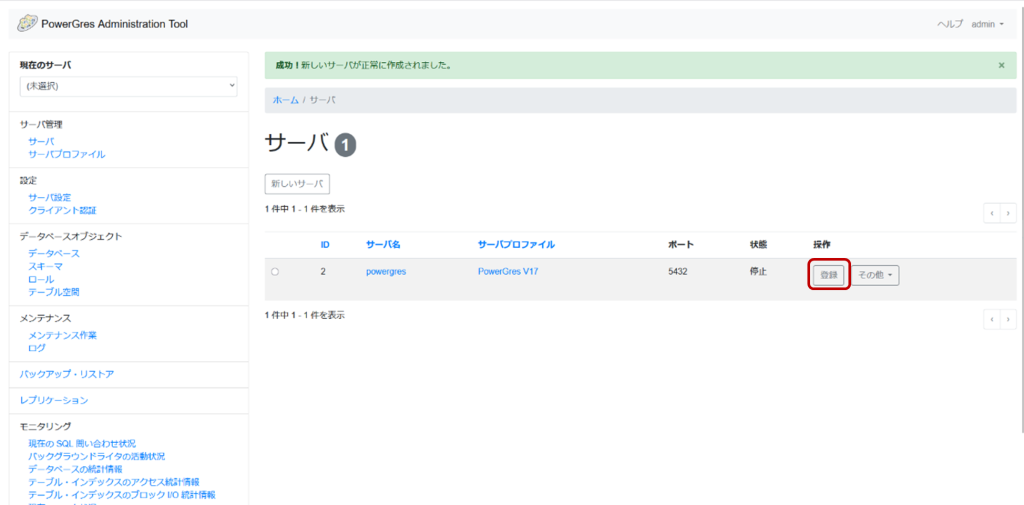Click the サーバ管理 section heading
This screenshot has height=505, width=1024.
tap(41, 124)
